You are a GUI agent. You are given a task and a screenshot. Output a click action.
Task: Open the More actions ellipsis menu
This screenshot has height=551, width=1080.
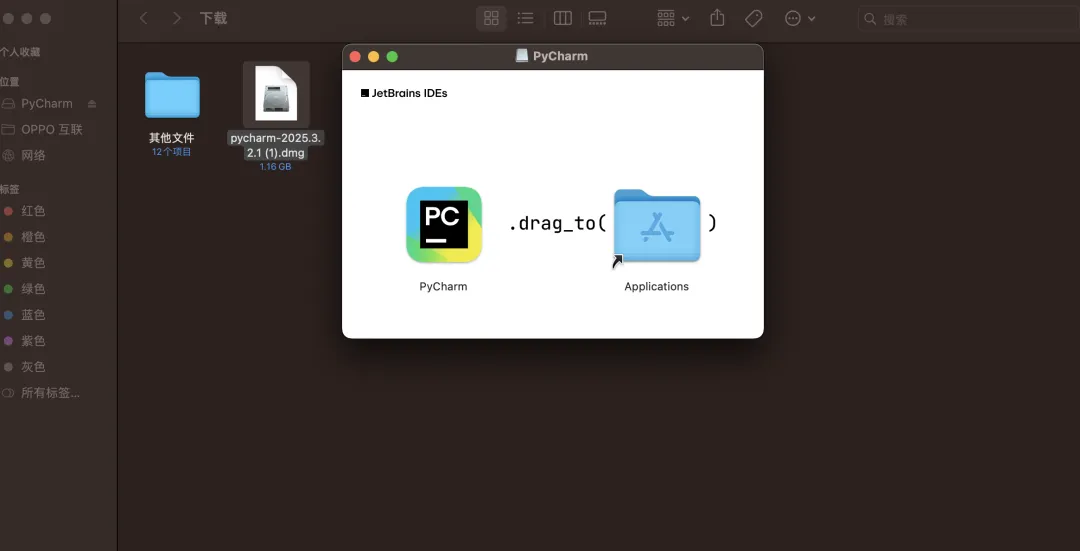800,19
